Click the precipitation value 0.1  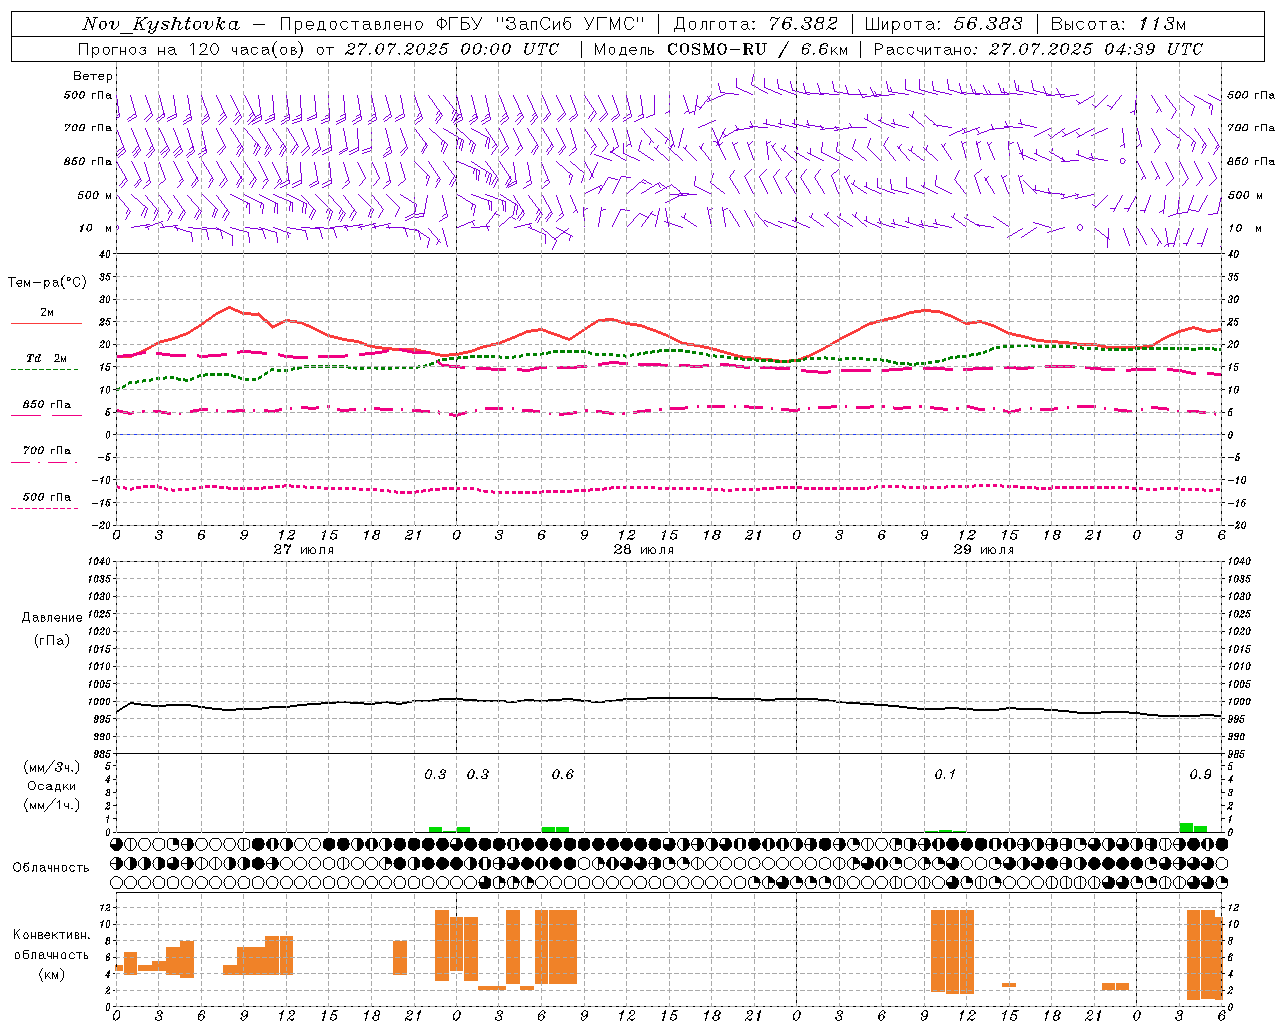tap(945, 774)
